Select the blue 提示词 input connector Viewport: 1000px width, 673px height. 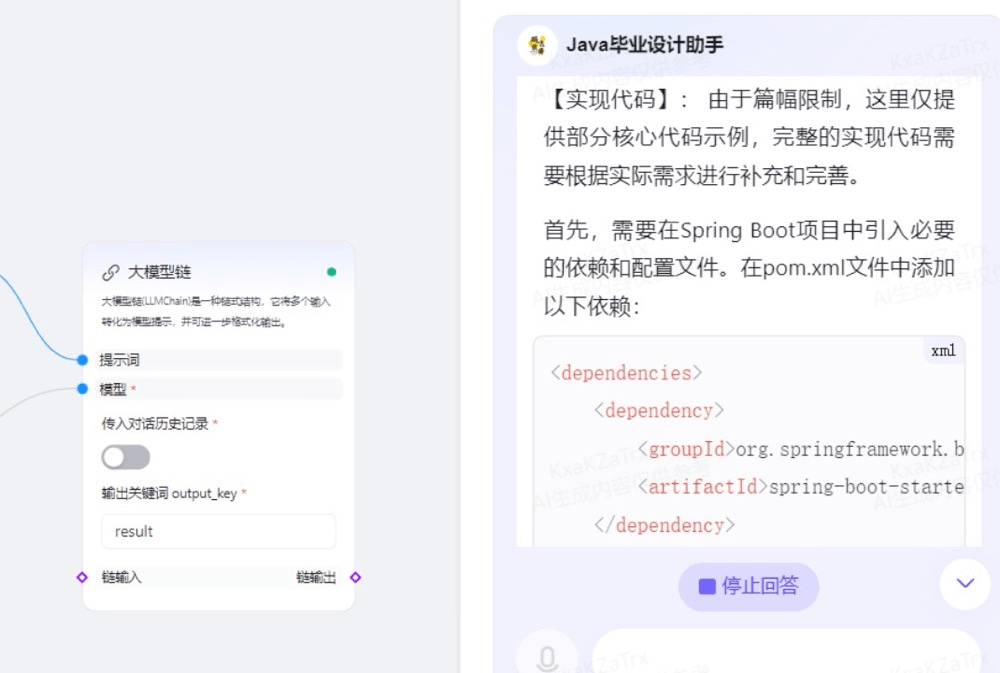point(82,360)
